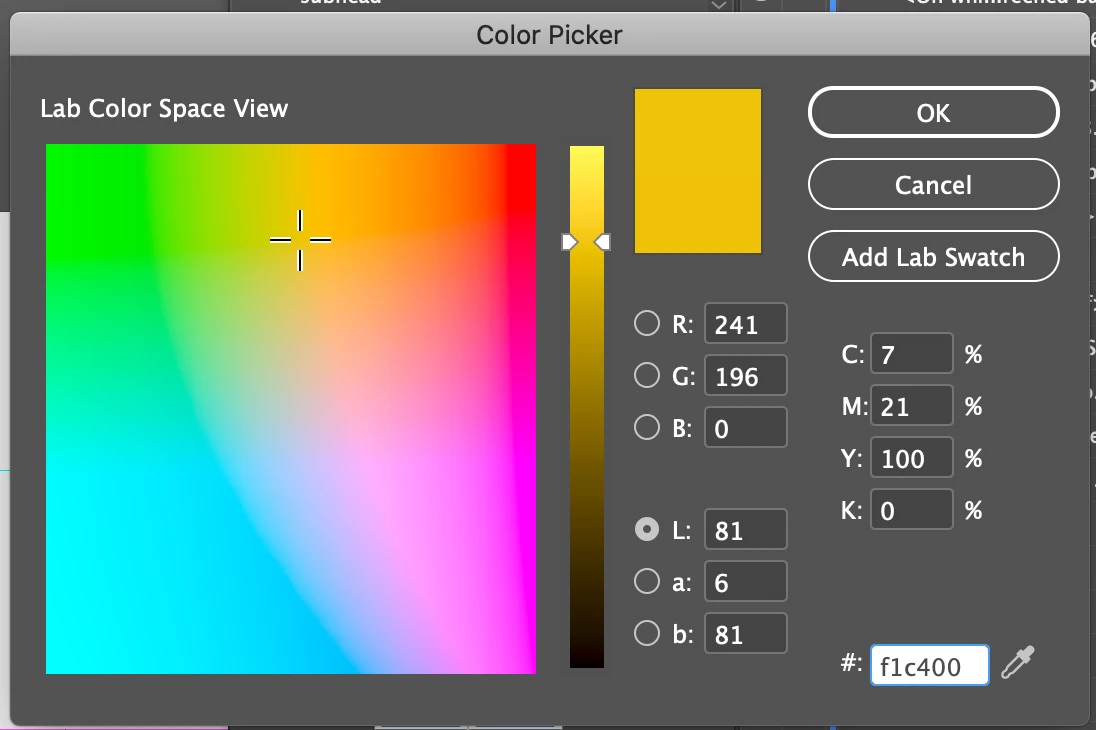1096x730 pixels.
Task: Click Add Lab Swatch button
Action: pyautogui.click(x=933, y=257)
